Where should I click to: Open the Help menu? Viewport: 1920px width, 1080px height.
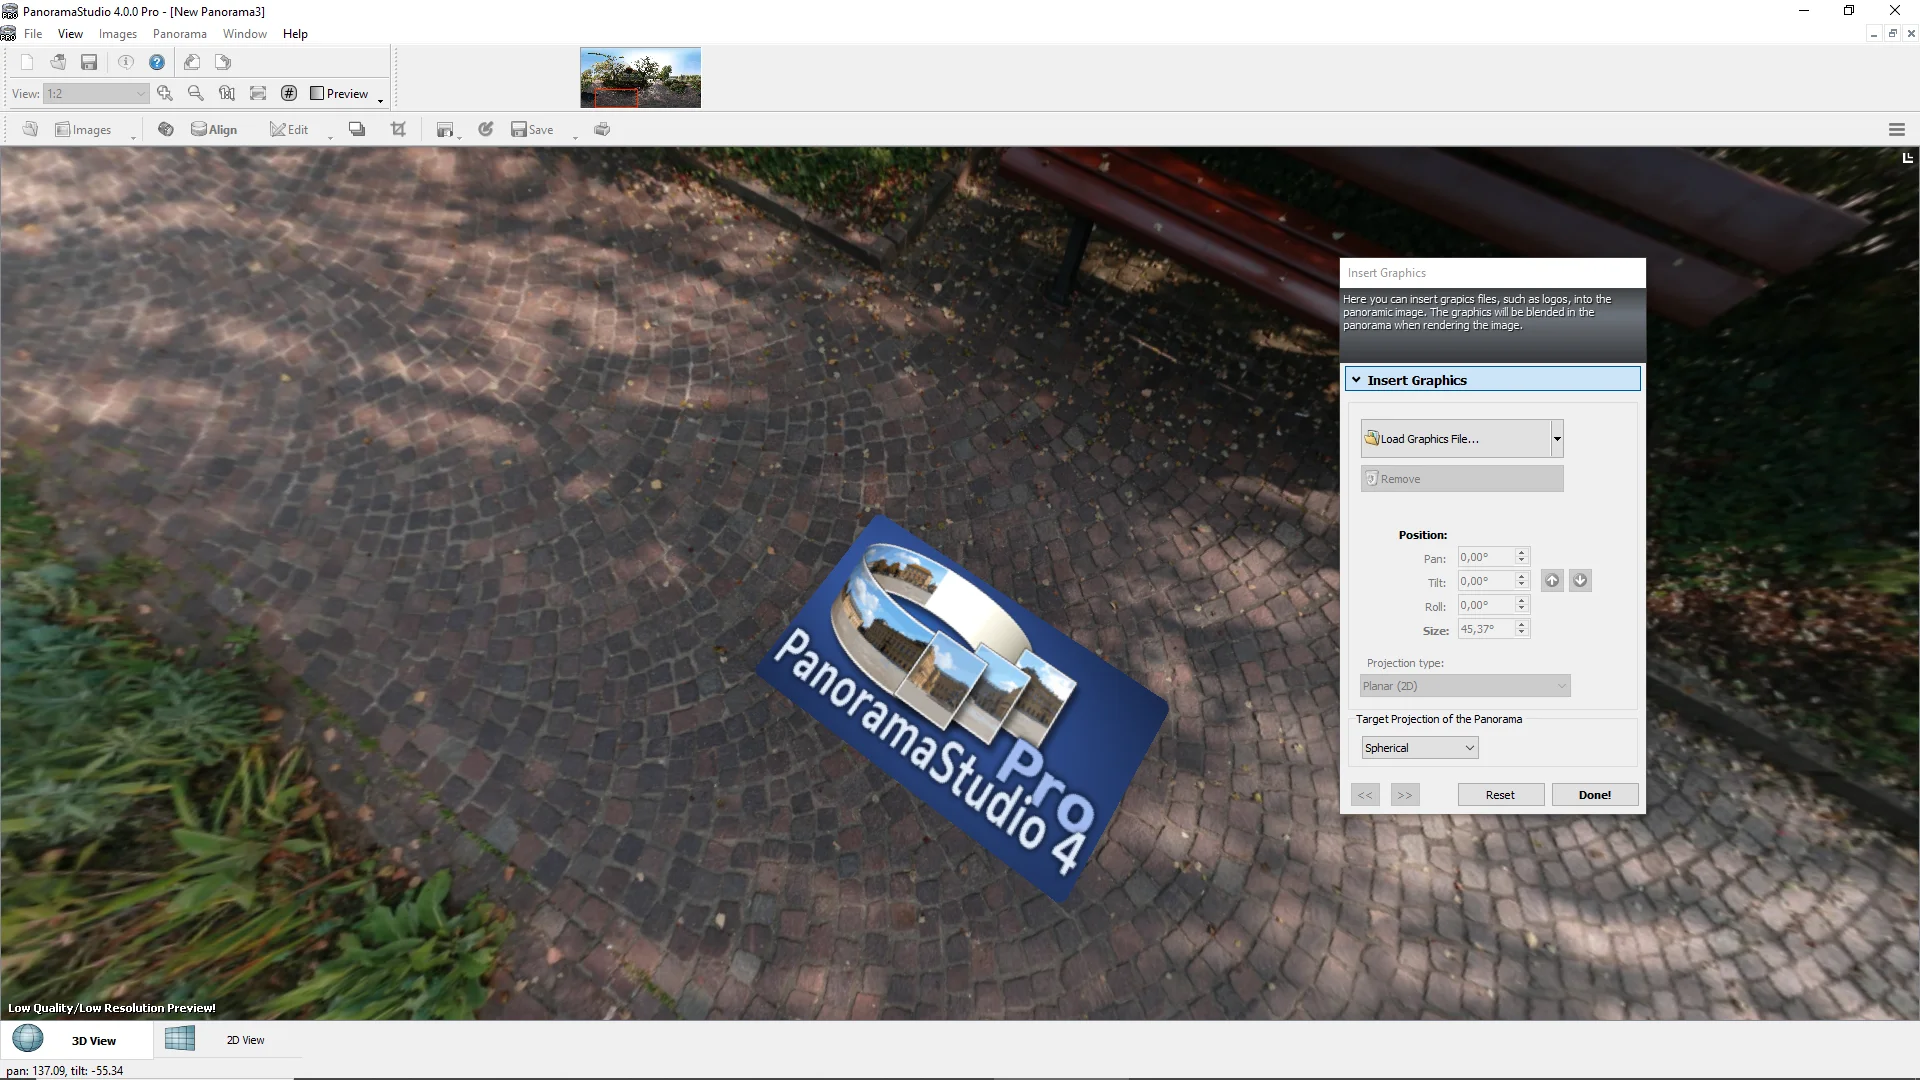295,33
